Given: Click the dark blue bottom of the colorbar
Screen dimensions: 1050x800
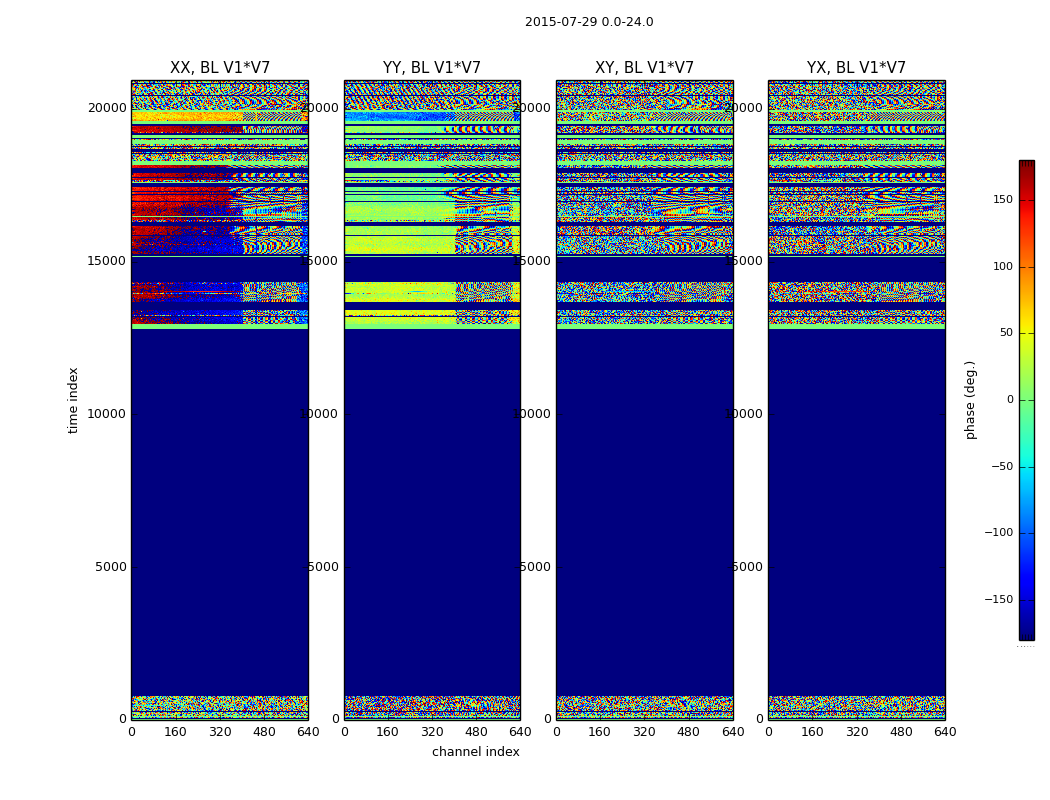Looking at the screenshot, I should tap(1026, 632).
